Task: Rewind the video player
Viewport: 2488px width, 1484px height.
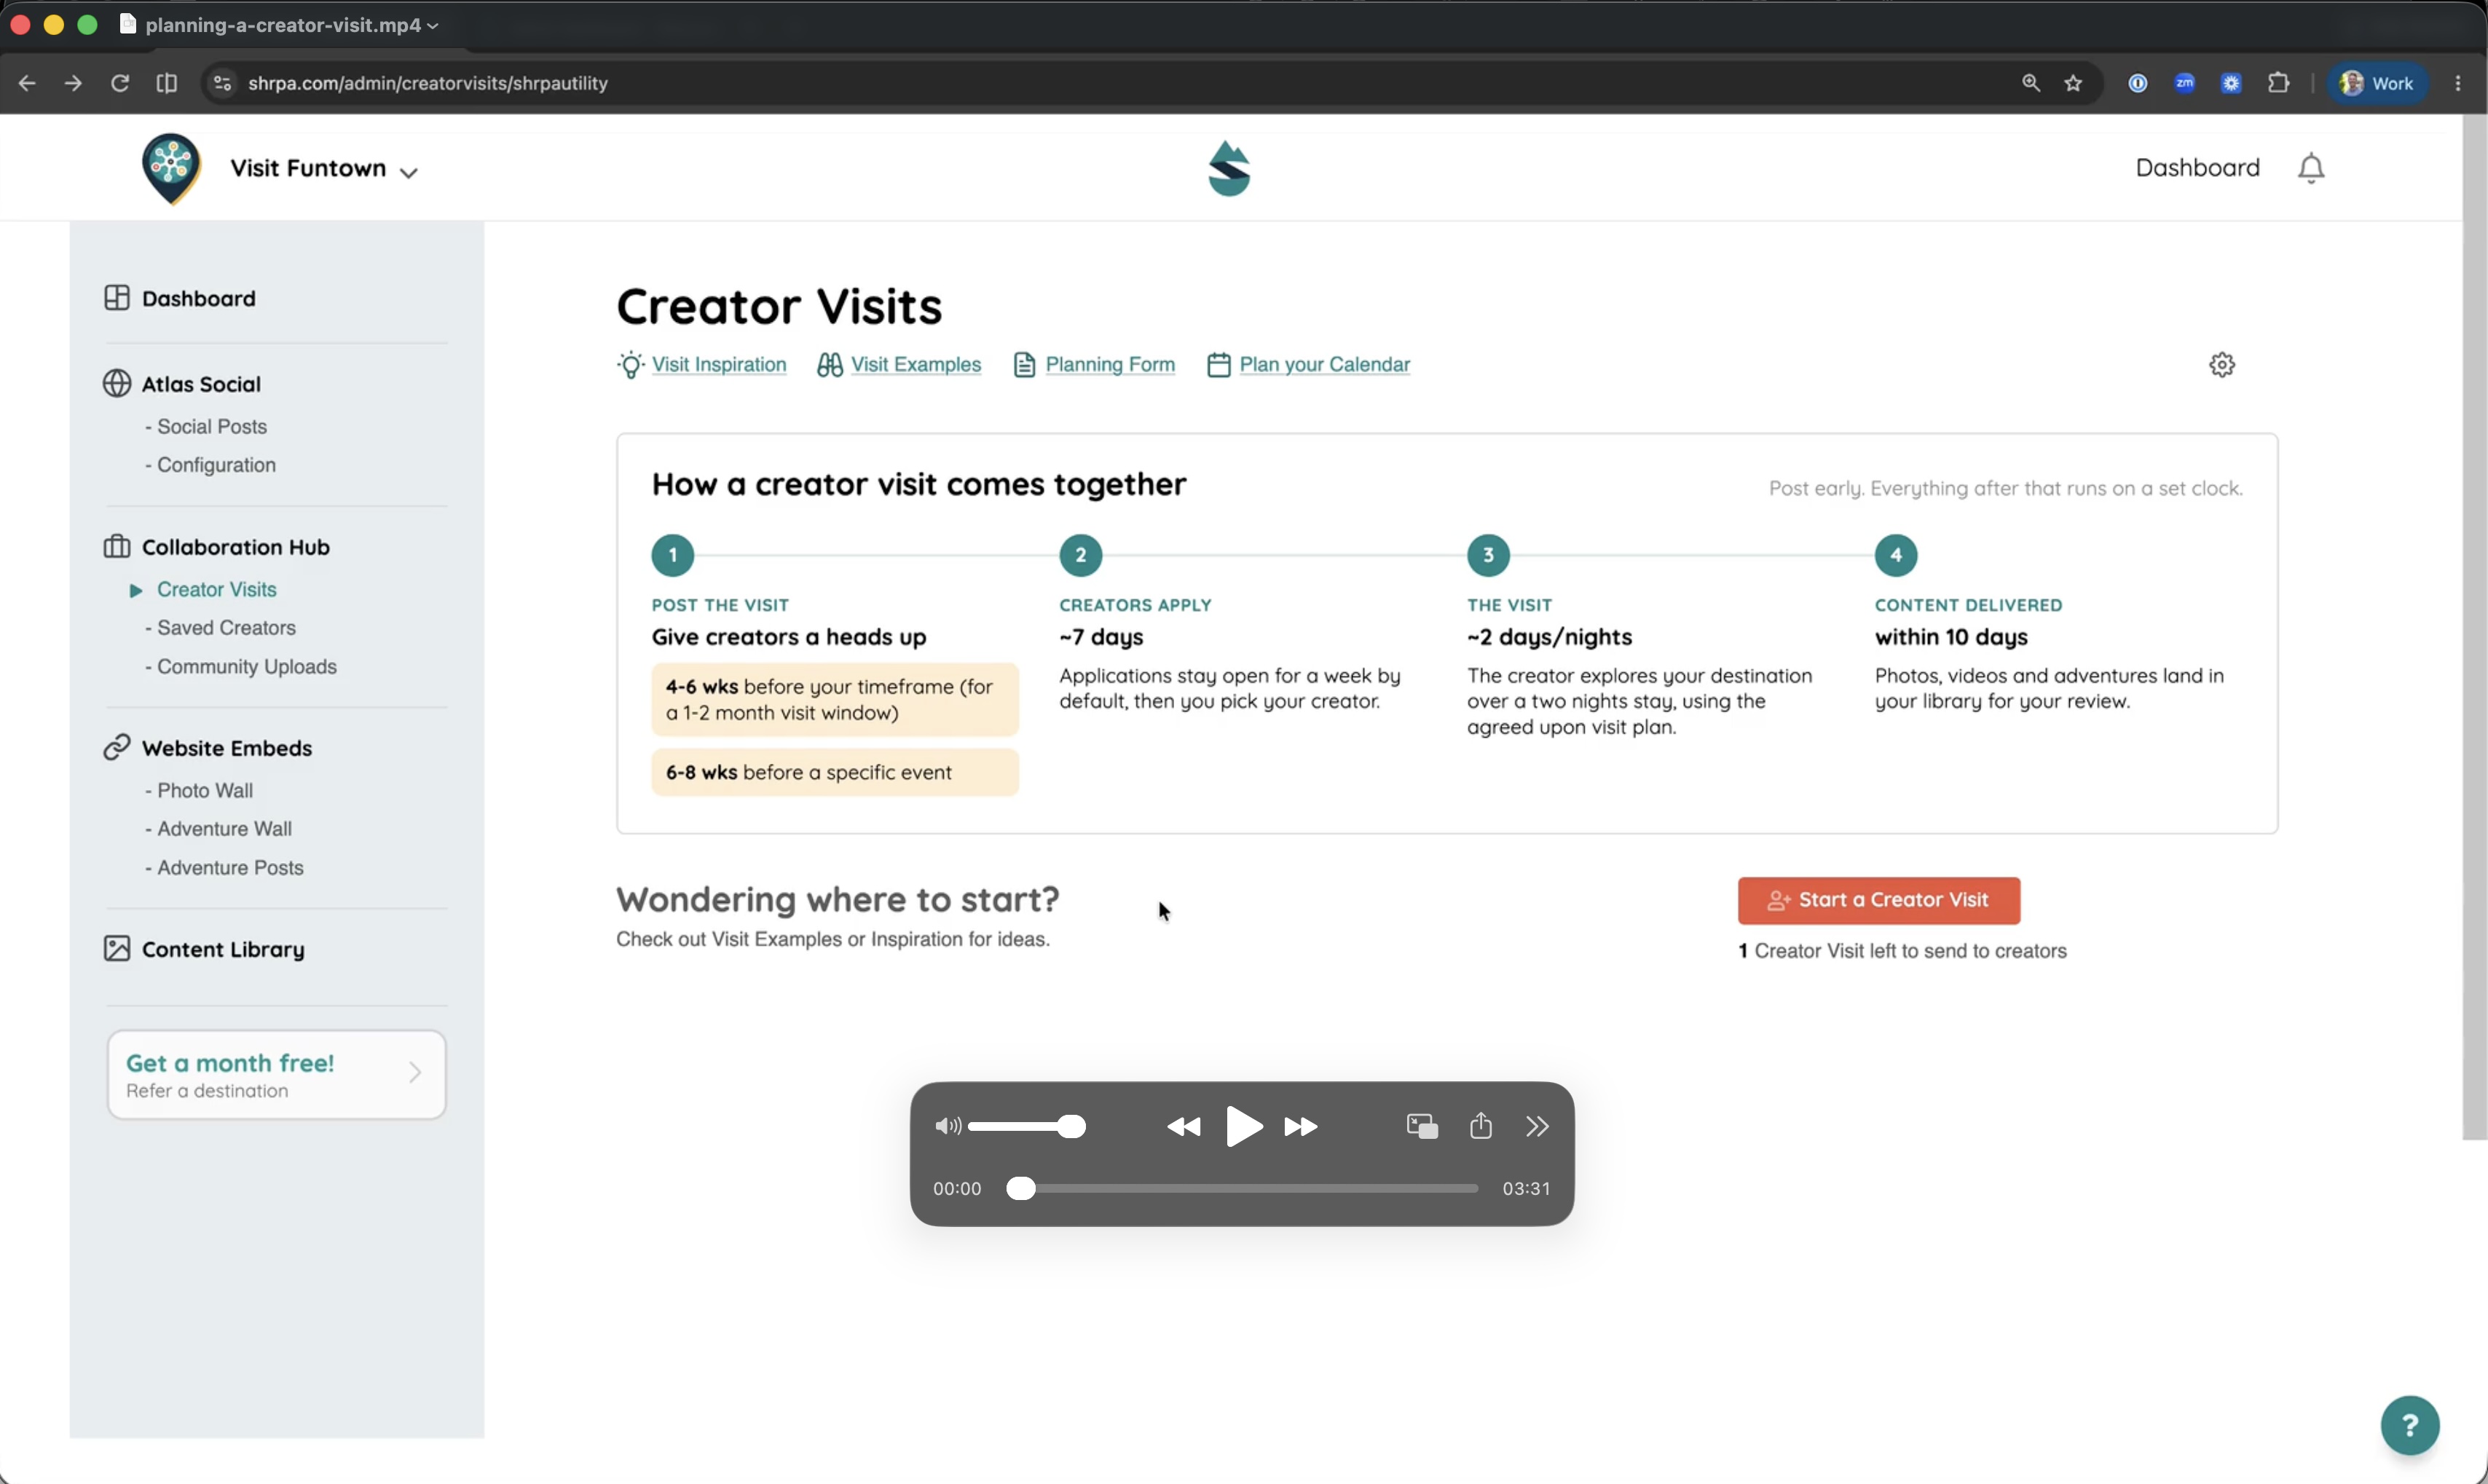Action: click(x=1184, y=1127)
